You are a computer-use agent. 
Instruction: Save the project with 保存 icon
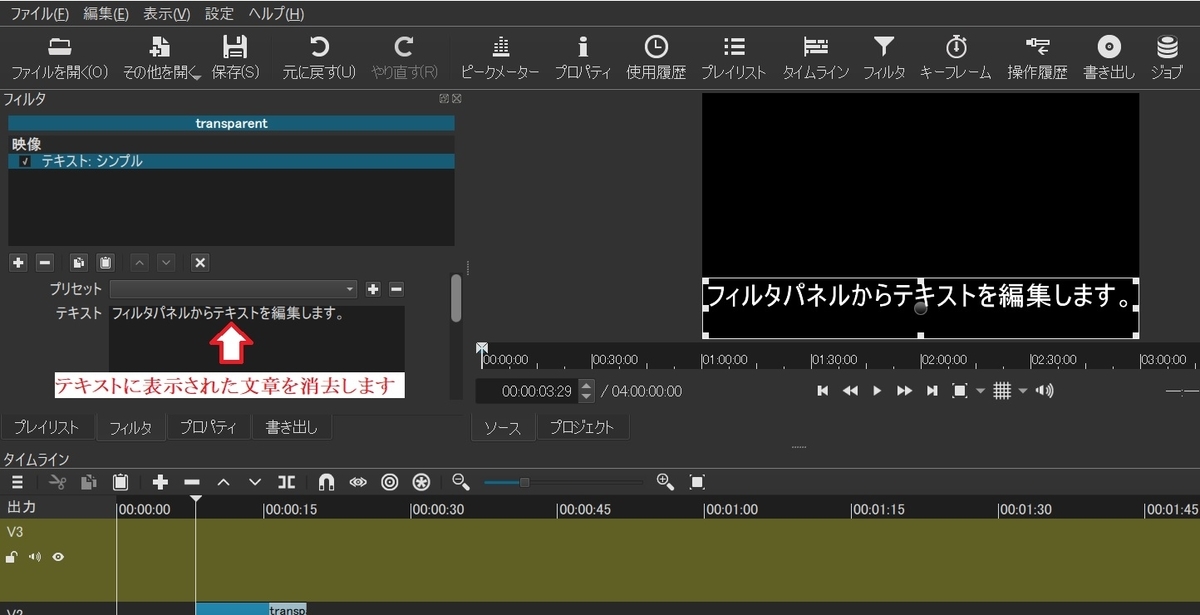[235, 57]
